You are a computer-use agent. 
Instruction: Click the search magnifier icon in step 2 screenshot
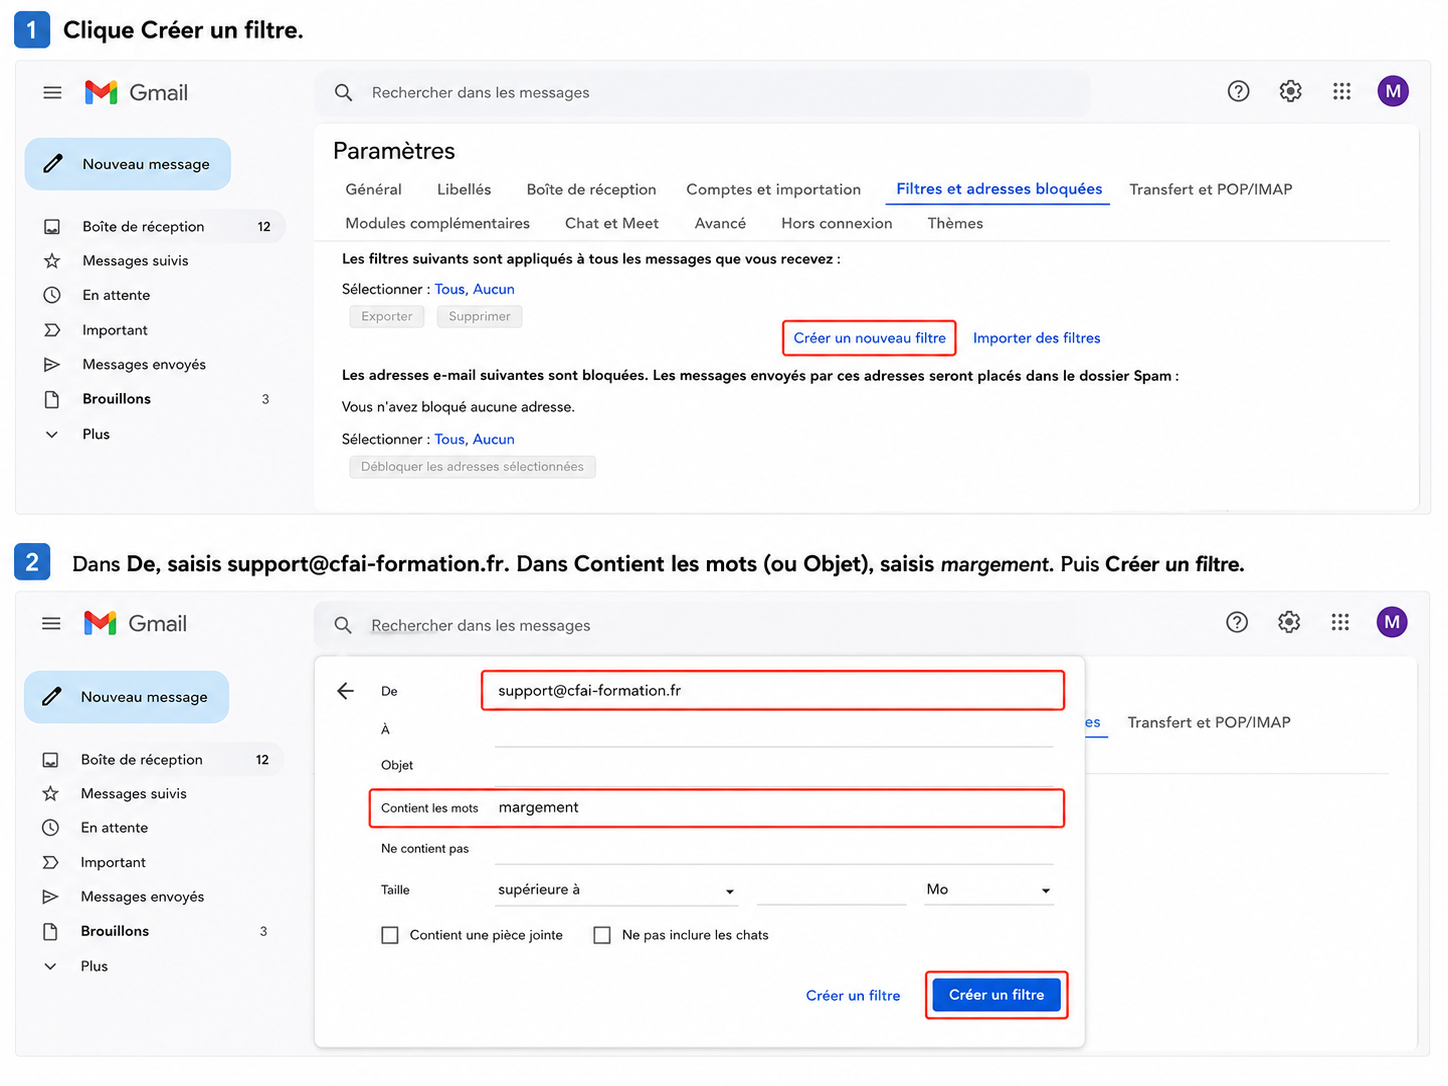click(343, 625)
